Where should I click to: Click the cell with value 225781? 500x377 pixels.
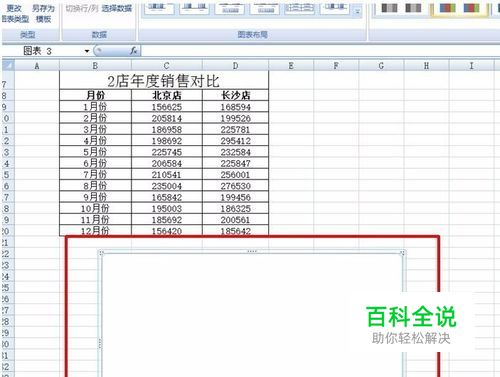pyautogui.click(x=235, y=129)
